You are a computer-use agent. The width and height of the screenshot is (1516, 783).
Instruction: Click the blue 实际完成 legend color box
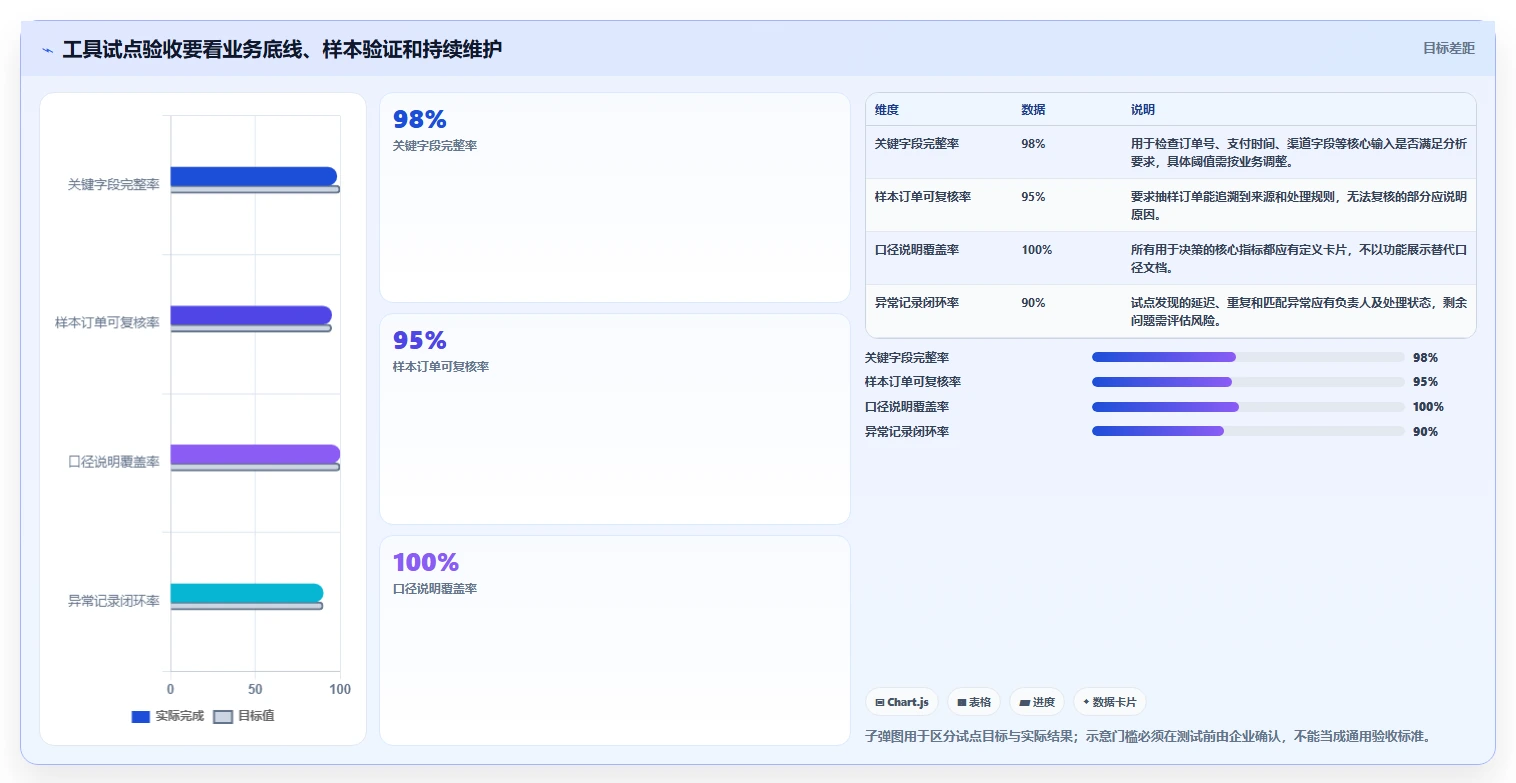[141, 717]
